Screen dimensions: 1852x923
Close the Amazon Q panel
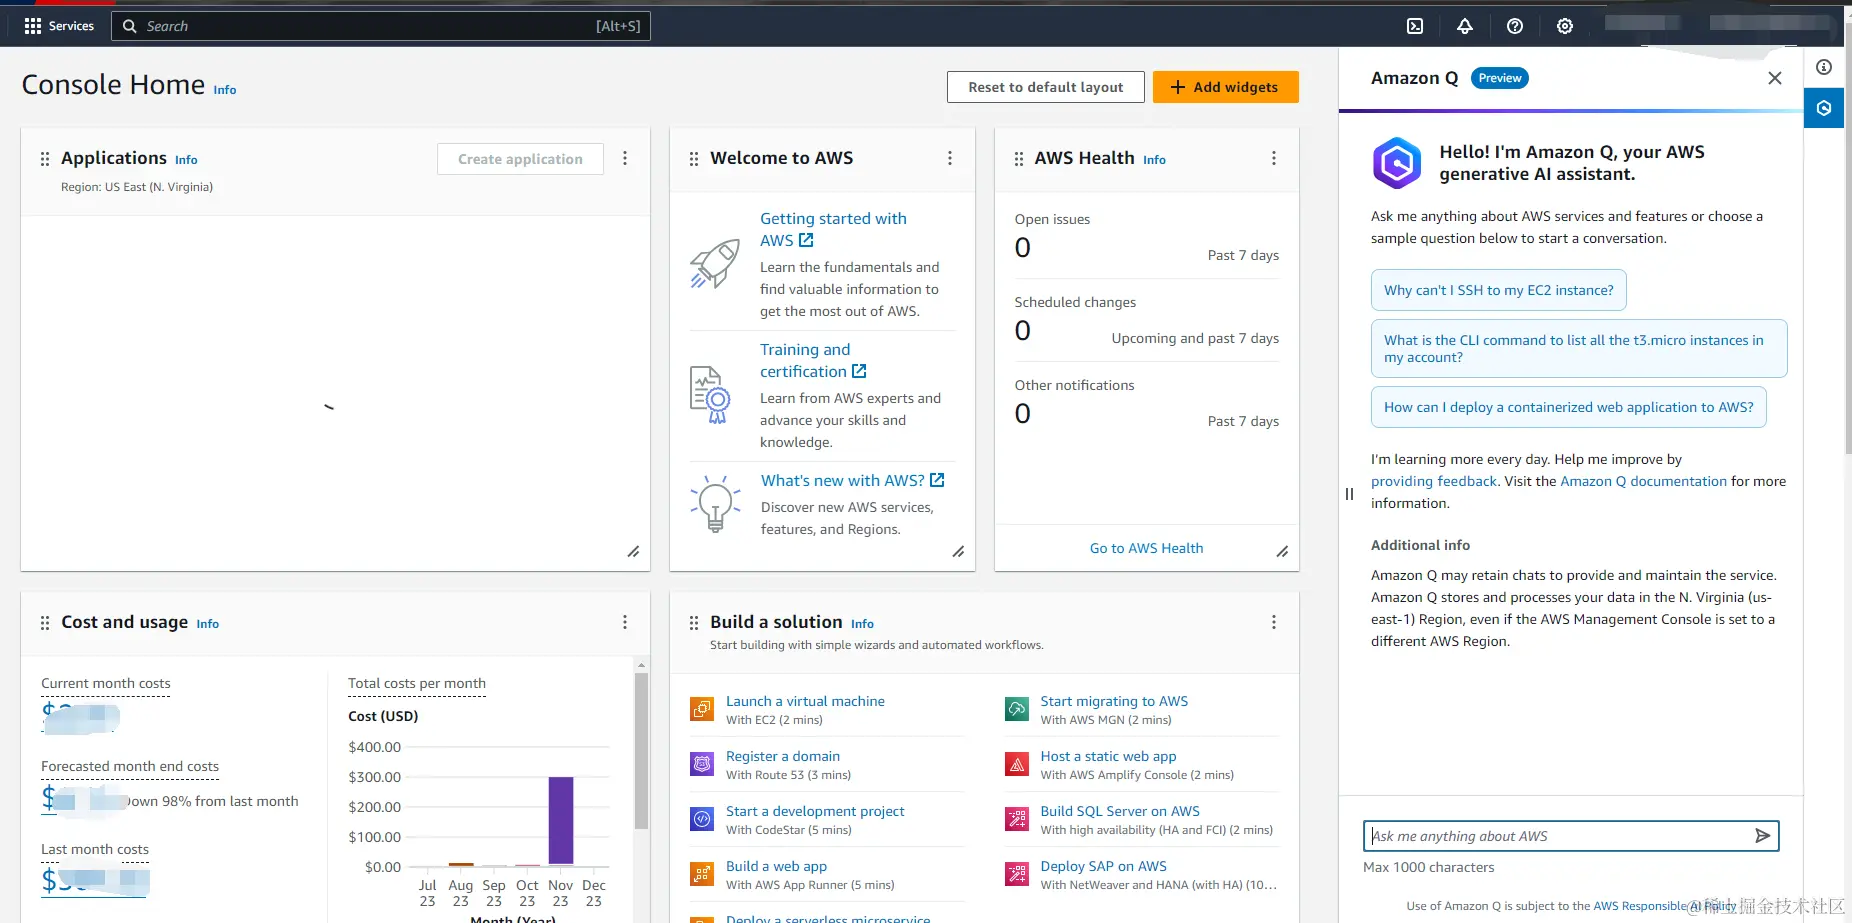1775,78
